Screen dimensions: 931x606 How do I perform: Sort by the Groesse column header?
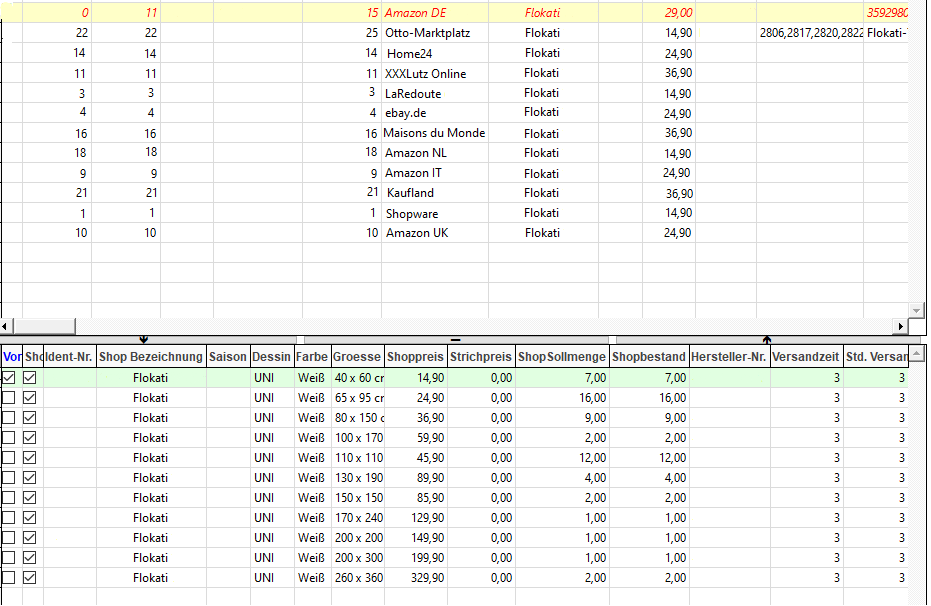357,357
